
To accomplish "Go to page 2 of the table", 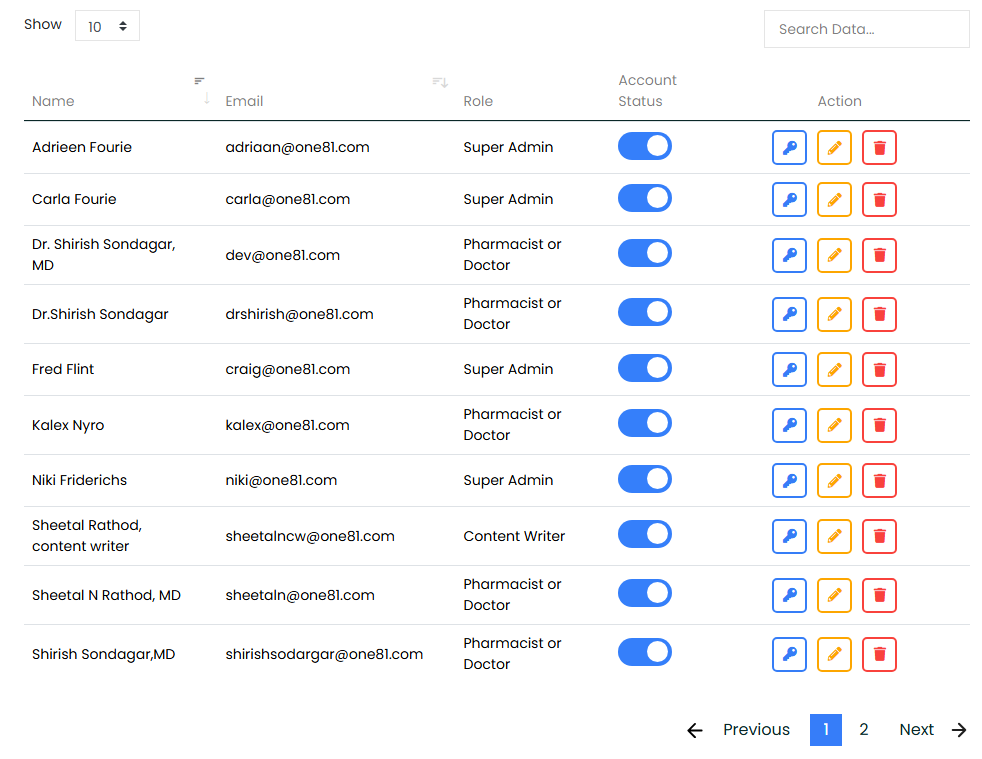I will 863,730.
